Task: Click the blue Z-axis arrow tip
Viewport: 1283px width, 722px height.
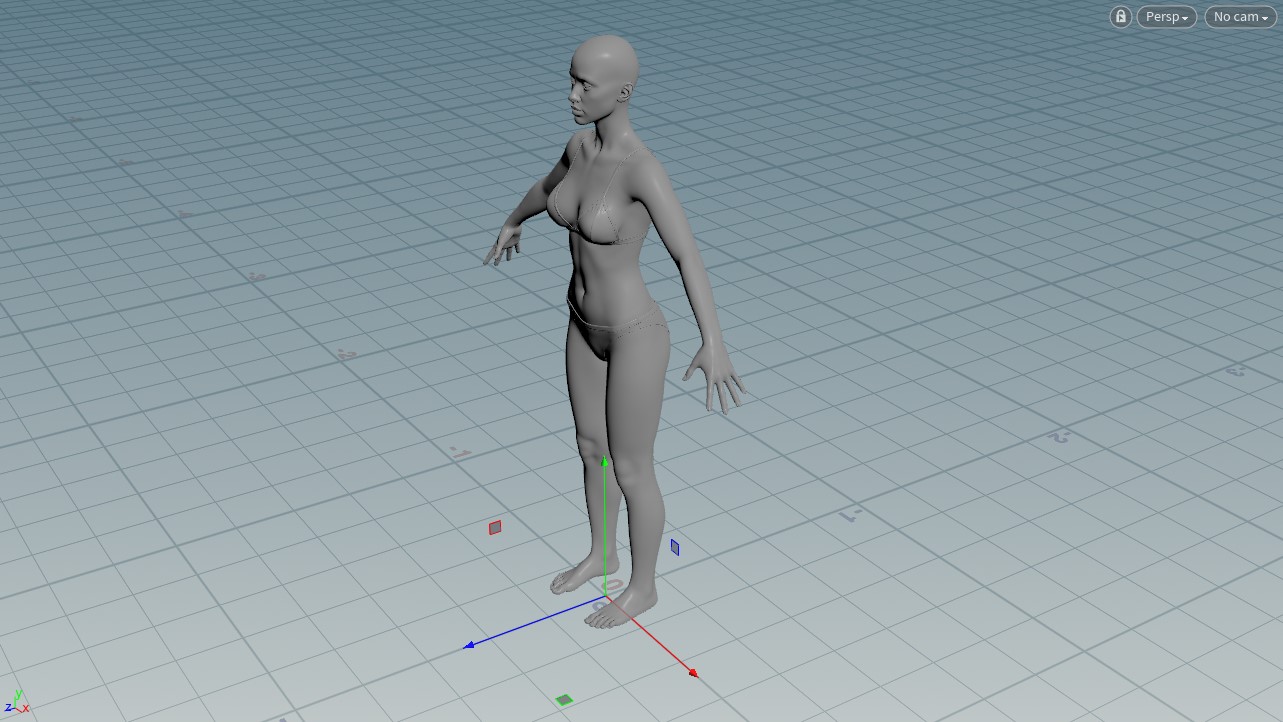Action: (469, 646)
